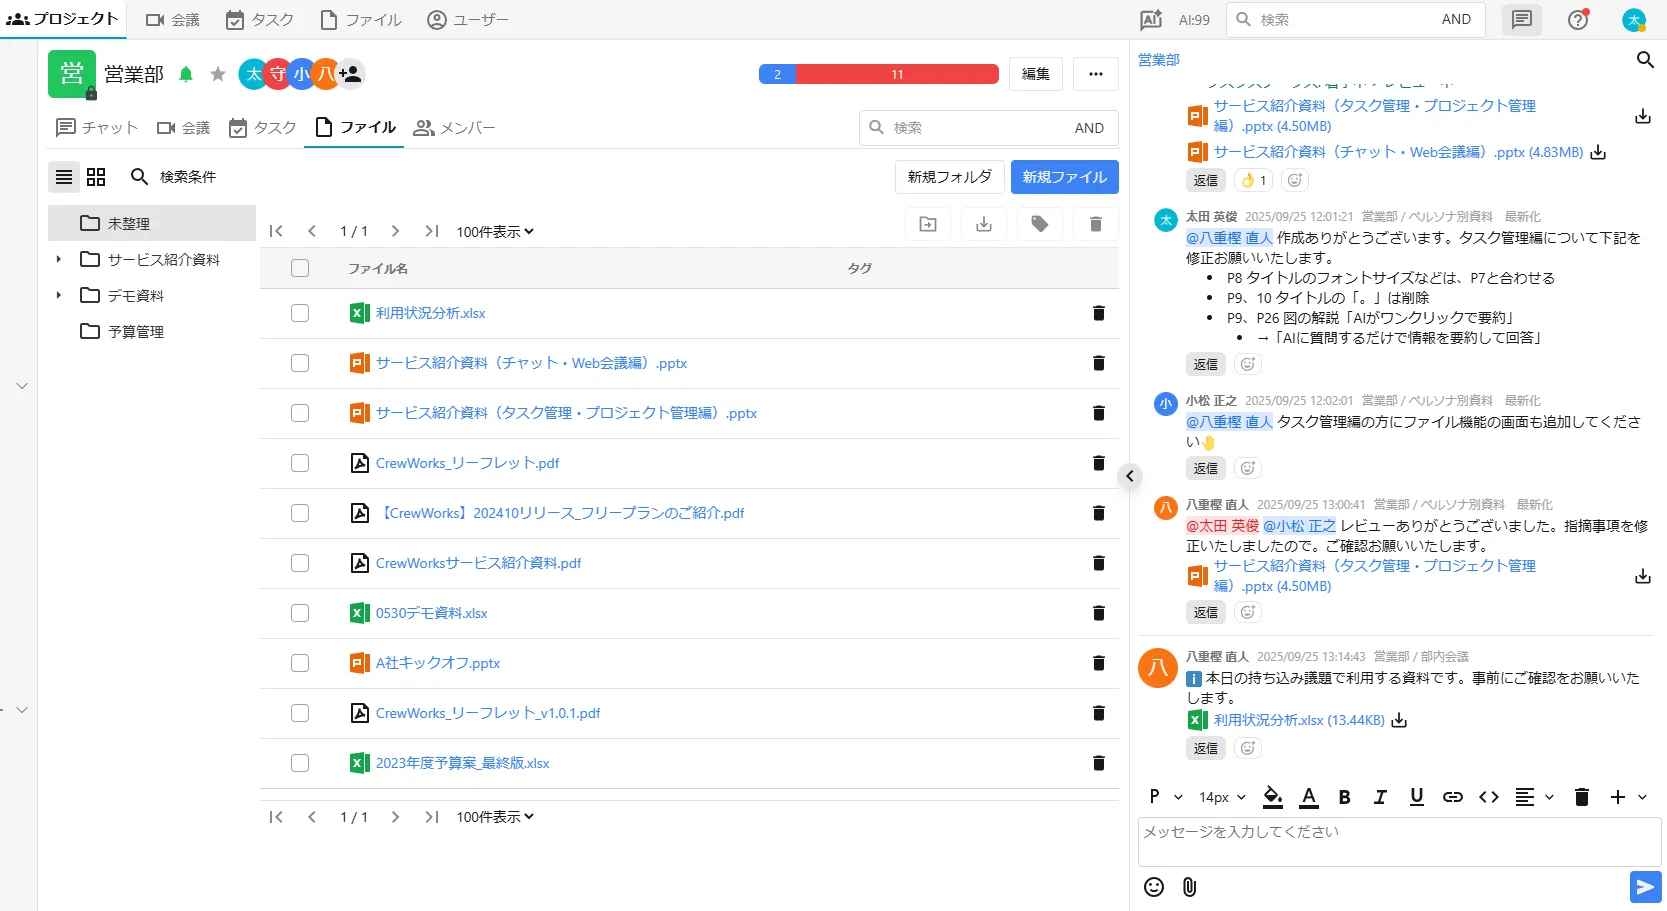This screenshot has width=1667, height=911.
Task: Expand the サービス紹介資料 folder
Action: (58, 259)
